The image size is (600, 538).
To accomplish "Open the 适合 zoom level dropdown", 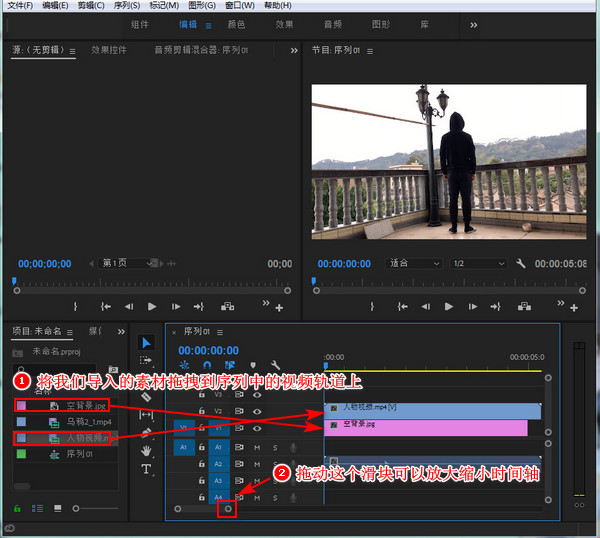I will 414,263.
